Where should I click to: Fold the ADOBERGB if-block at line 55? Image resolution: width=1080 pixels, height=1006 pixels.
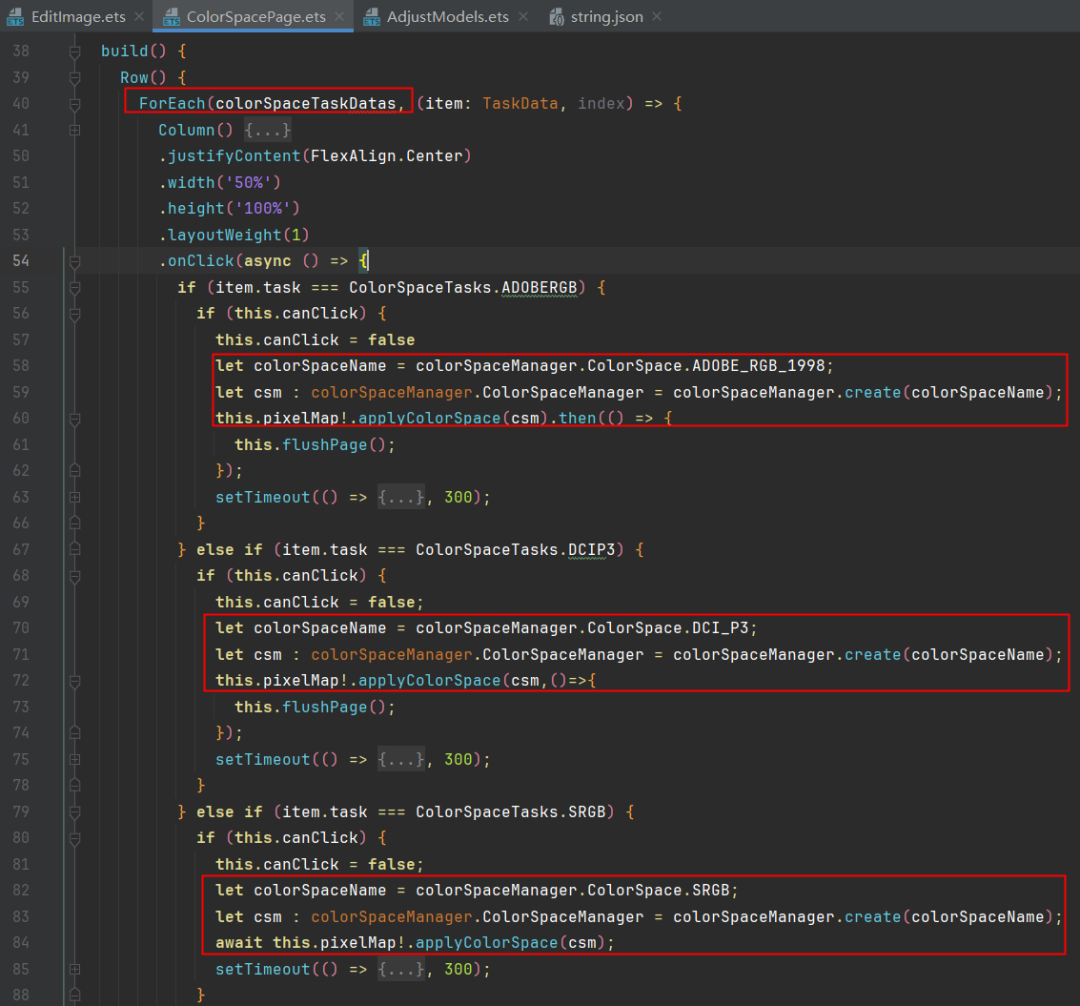[74, 287]
